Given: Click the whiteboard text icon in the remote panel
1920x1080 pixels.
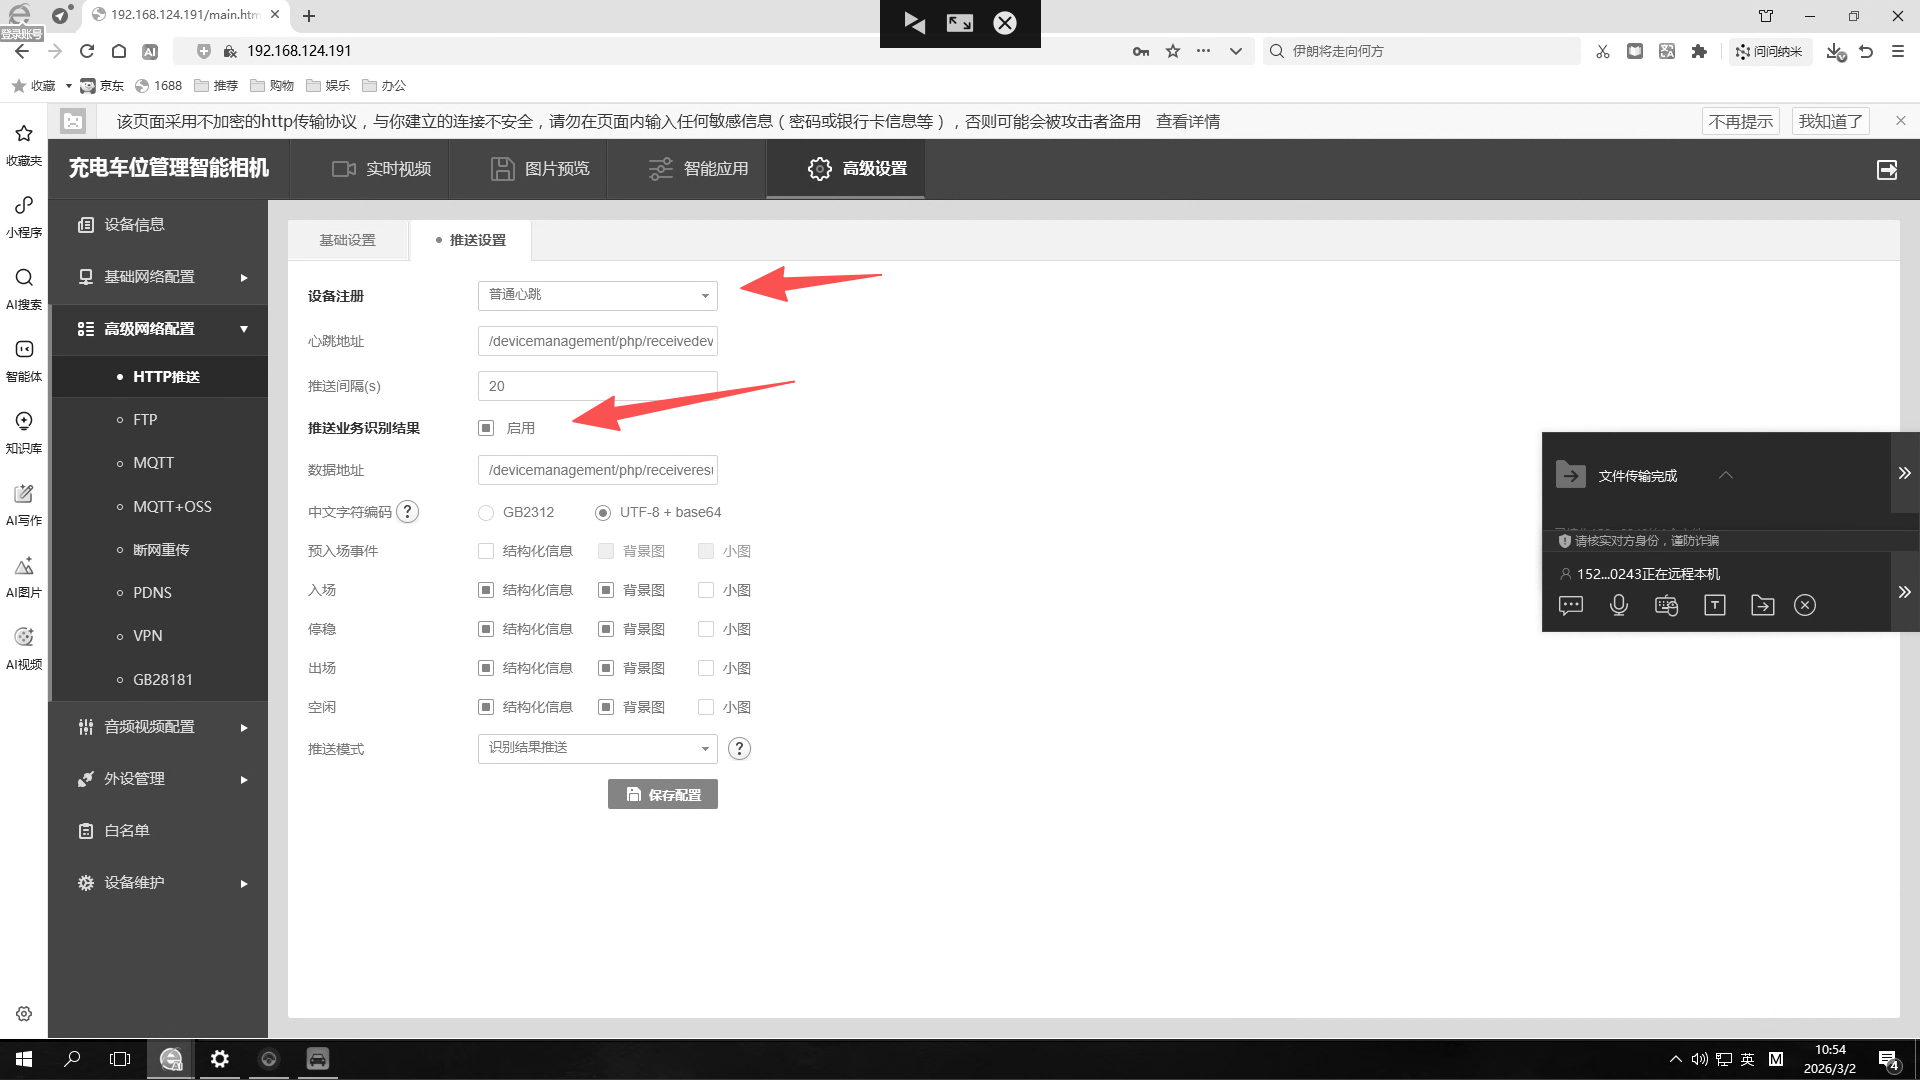Looking at the screenshot, I should (x=1715, y=605).
